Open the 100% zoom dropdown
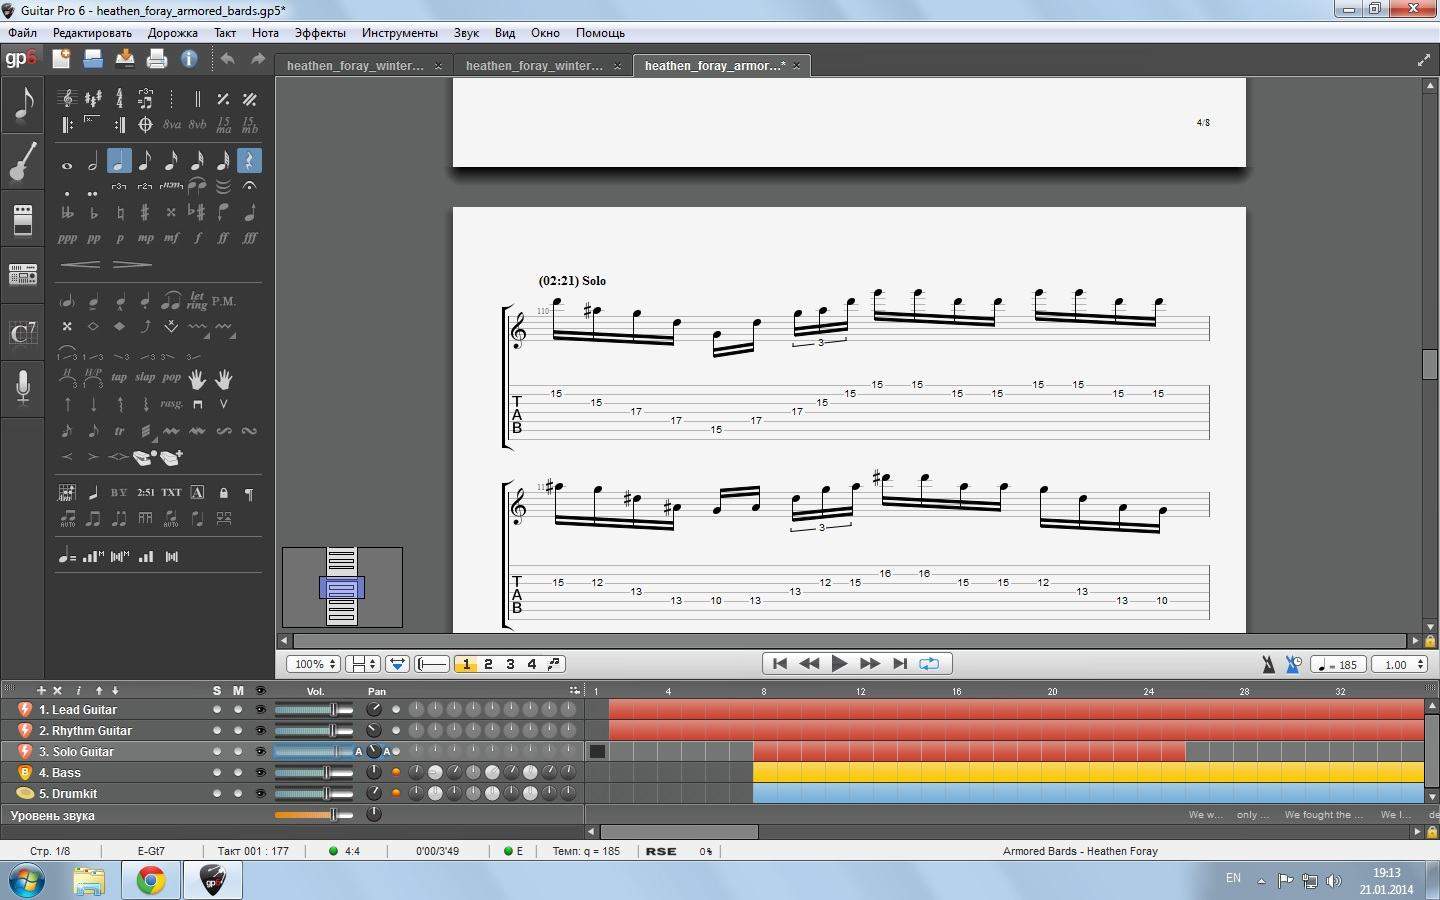Image resolution: width=1440 pixels, height=900 pixels. click(x=314, y=664)
